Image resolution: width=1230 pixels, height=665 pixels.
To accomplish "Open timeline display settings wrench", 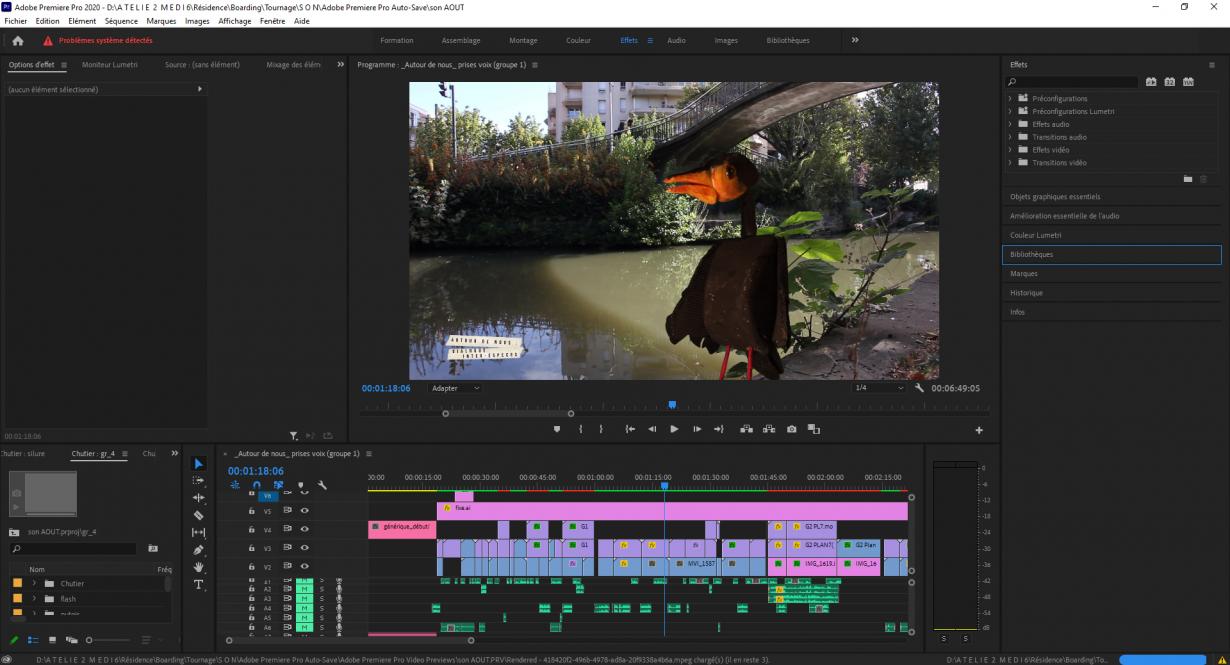I will [x=322, y=485].
